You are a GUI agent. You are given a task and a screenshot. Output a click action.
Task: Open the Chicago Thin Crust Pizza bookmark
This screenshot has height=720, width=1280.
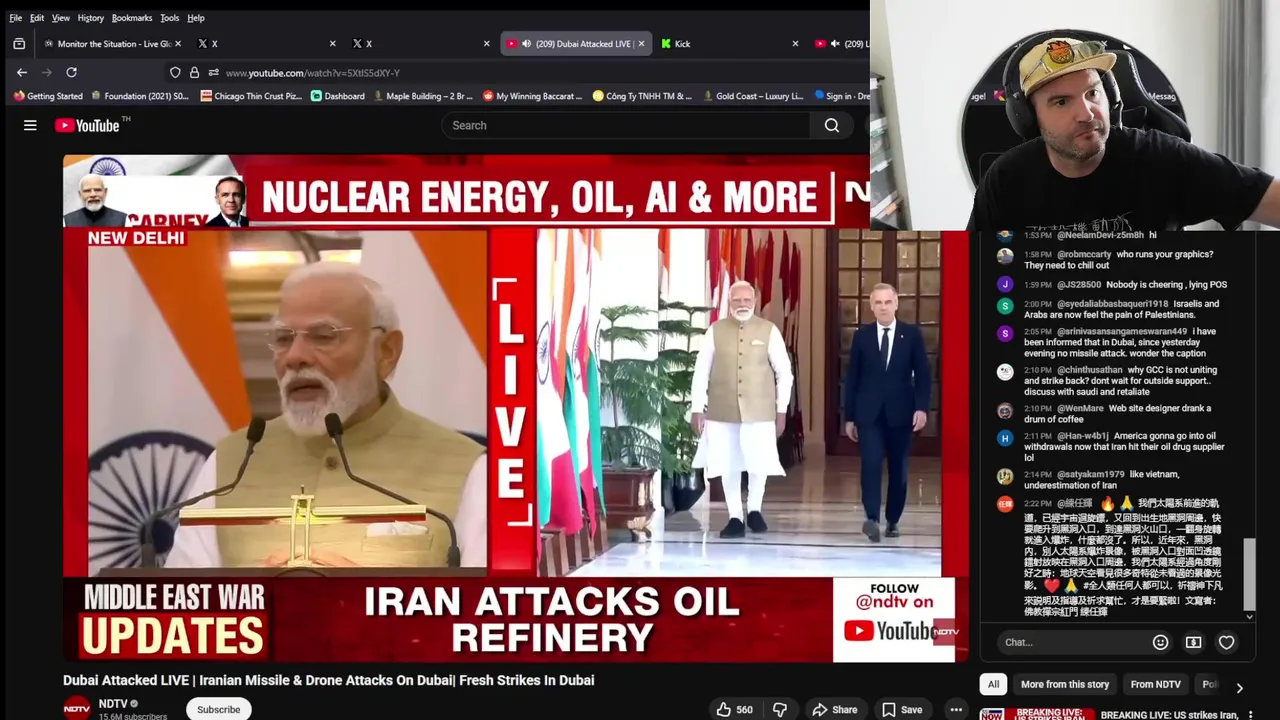click(x=251, y=96)
